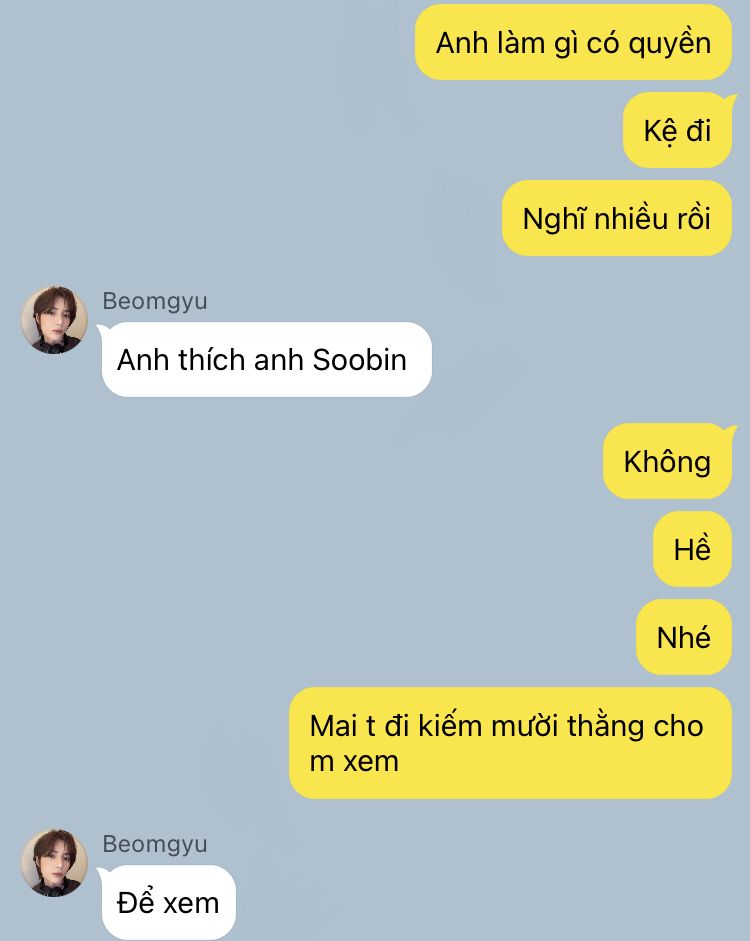Tap the 'Anh thích anh Soobin' white bubble
750x941 pixels.
[266, 359]
